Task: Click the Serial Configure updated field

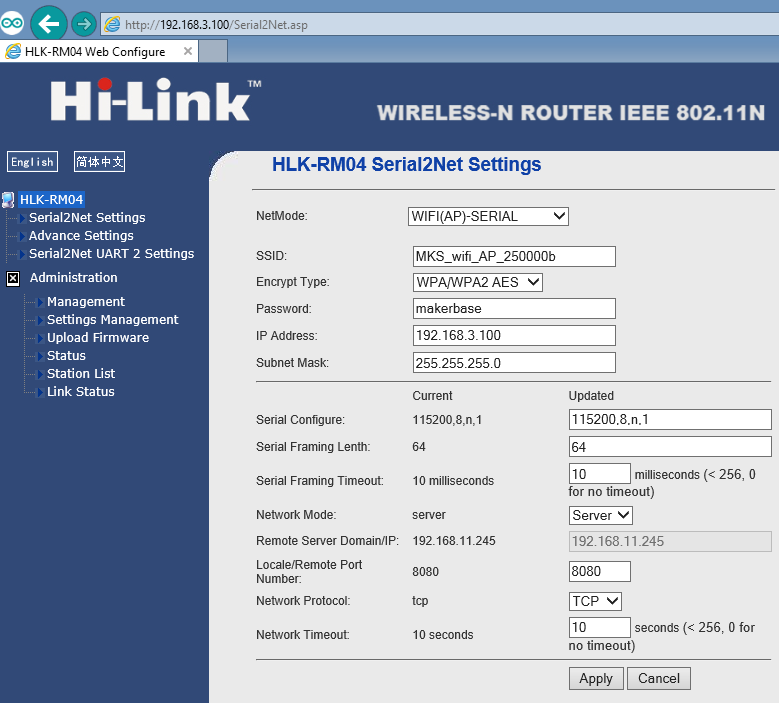Action: 670,419
